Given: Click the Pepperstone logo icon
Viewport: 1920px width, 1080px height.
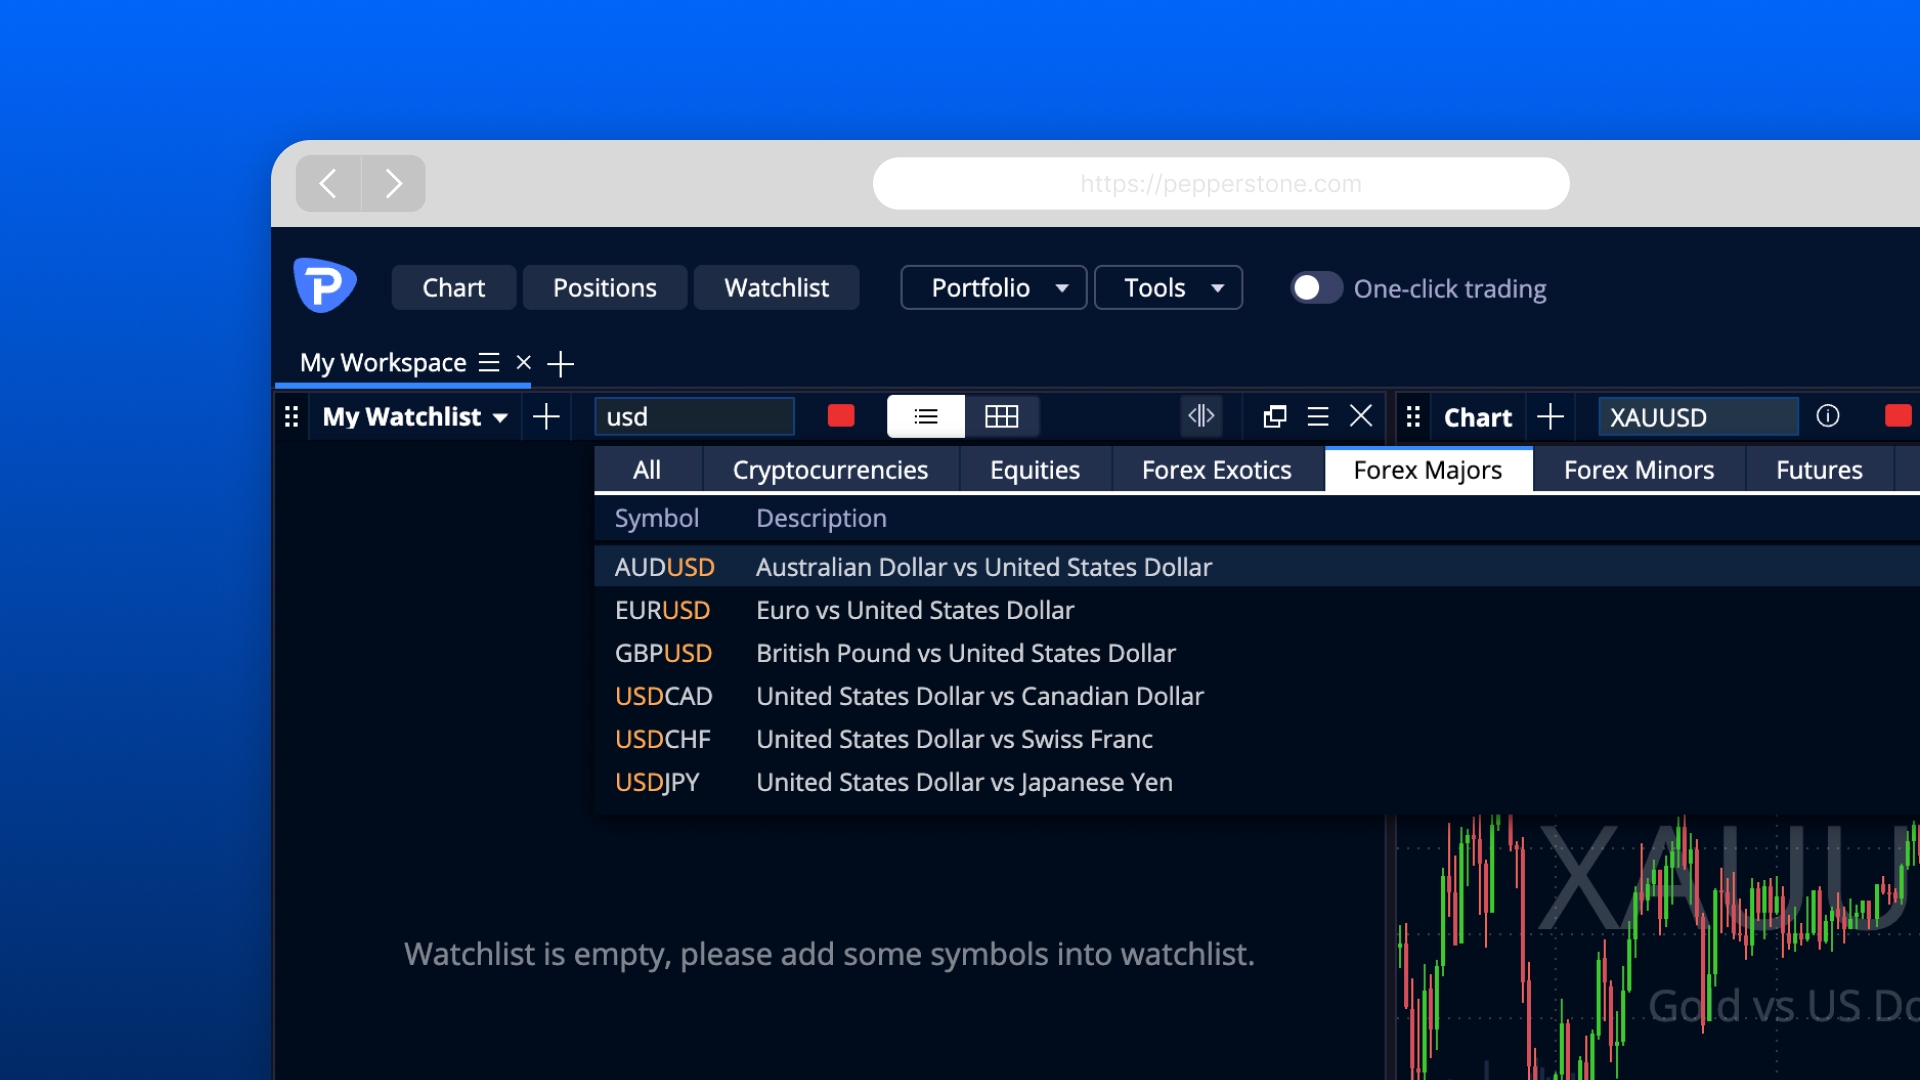Looking at the screenshot, I should (324, 287).
